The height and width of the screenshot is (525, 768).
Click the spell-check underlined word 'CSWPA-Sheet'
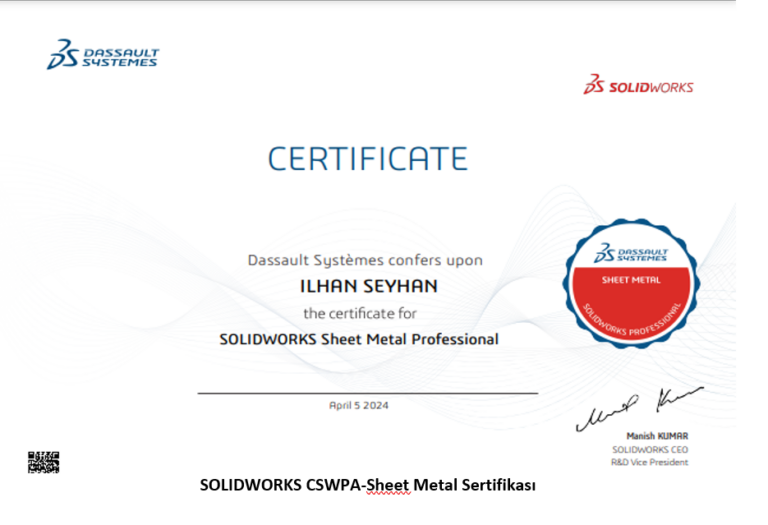point(360,485)
